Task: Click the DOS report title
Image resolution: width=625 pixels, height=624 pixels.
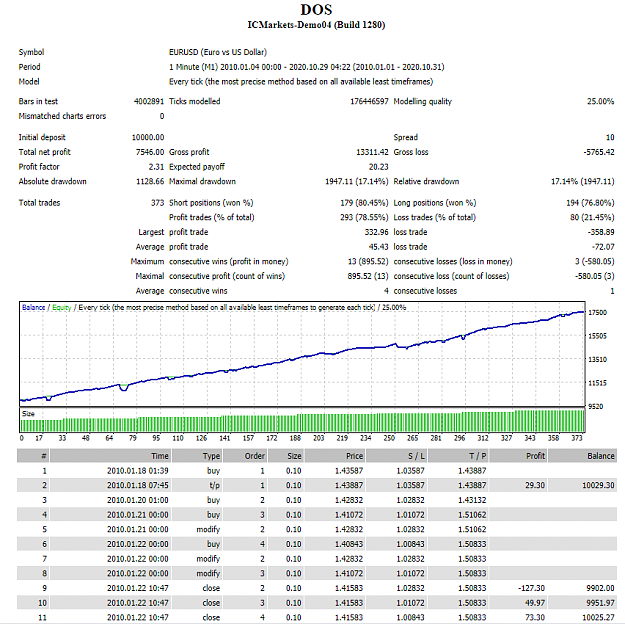Action: click(x=316, y=10)
